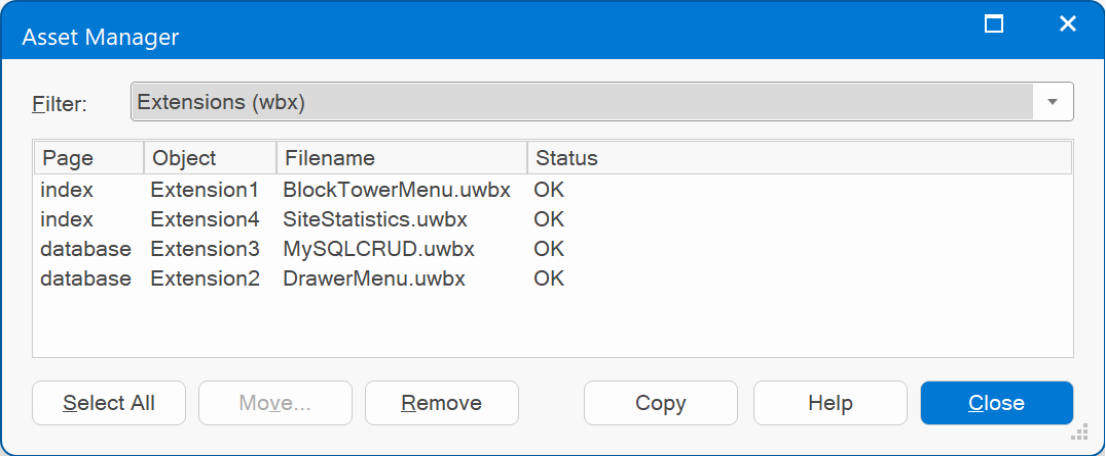Sort by the Page column header
The width and height of the screenshot is (1106, 457).
pyautogui.click(x=90, y=158)
